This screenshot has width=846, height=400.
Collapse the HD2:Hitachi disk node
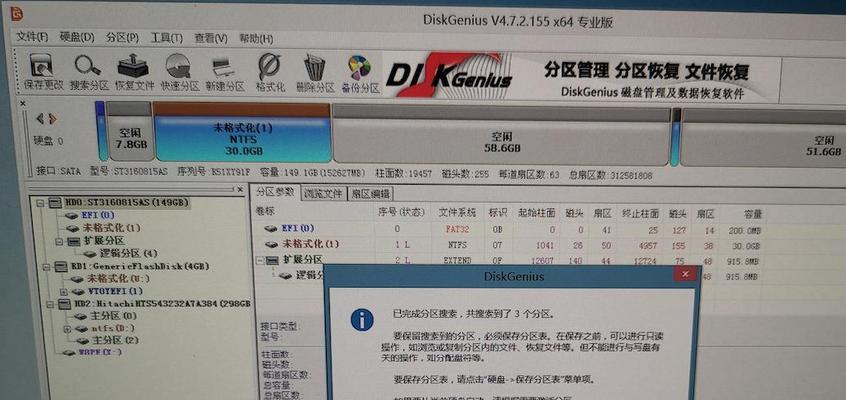49,304
